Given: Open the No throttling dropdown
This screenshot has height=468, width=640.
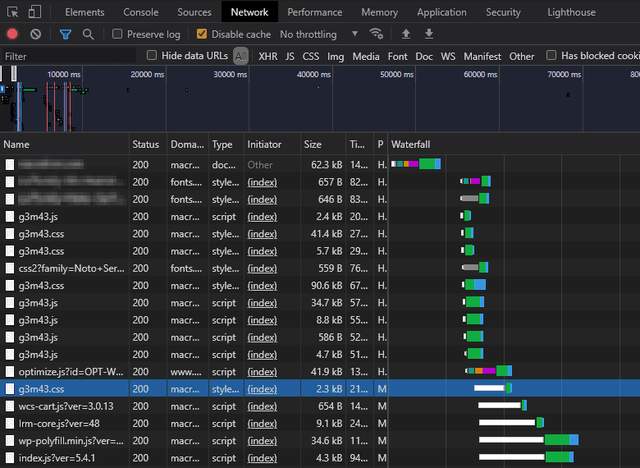Looking at the screenshot, I should point(319,34).
